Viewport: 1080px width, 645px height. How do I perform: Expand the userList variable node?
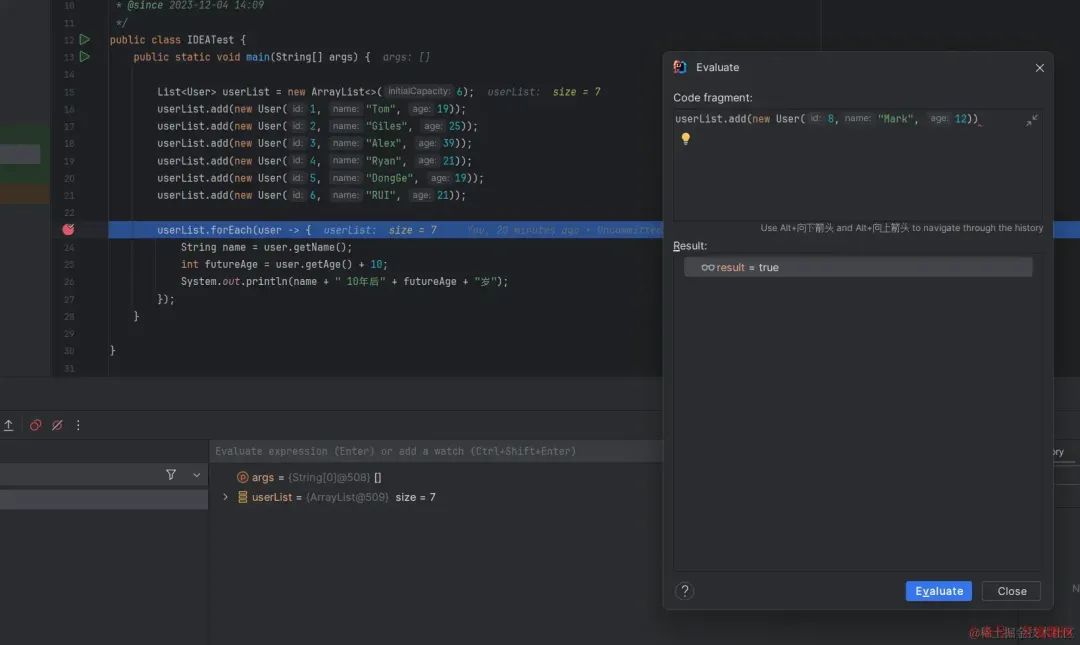pyautogui.click(x=225, y=497)
